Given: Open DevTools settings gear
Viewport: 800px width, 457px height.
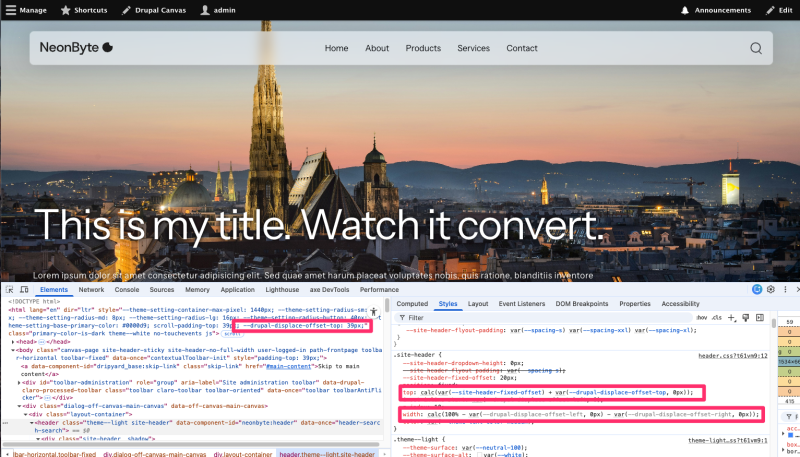Looking at the screenshot, I should point(771,289).
